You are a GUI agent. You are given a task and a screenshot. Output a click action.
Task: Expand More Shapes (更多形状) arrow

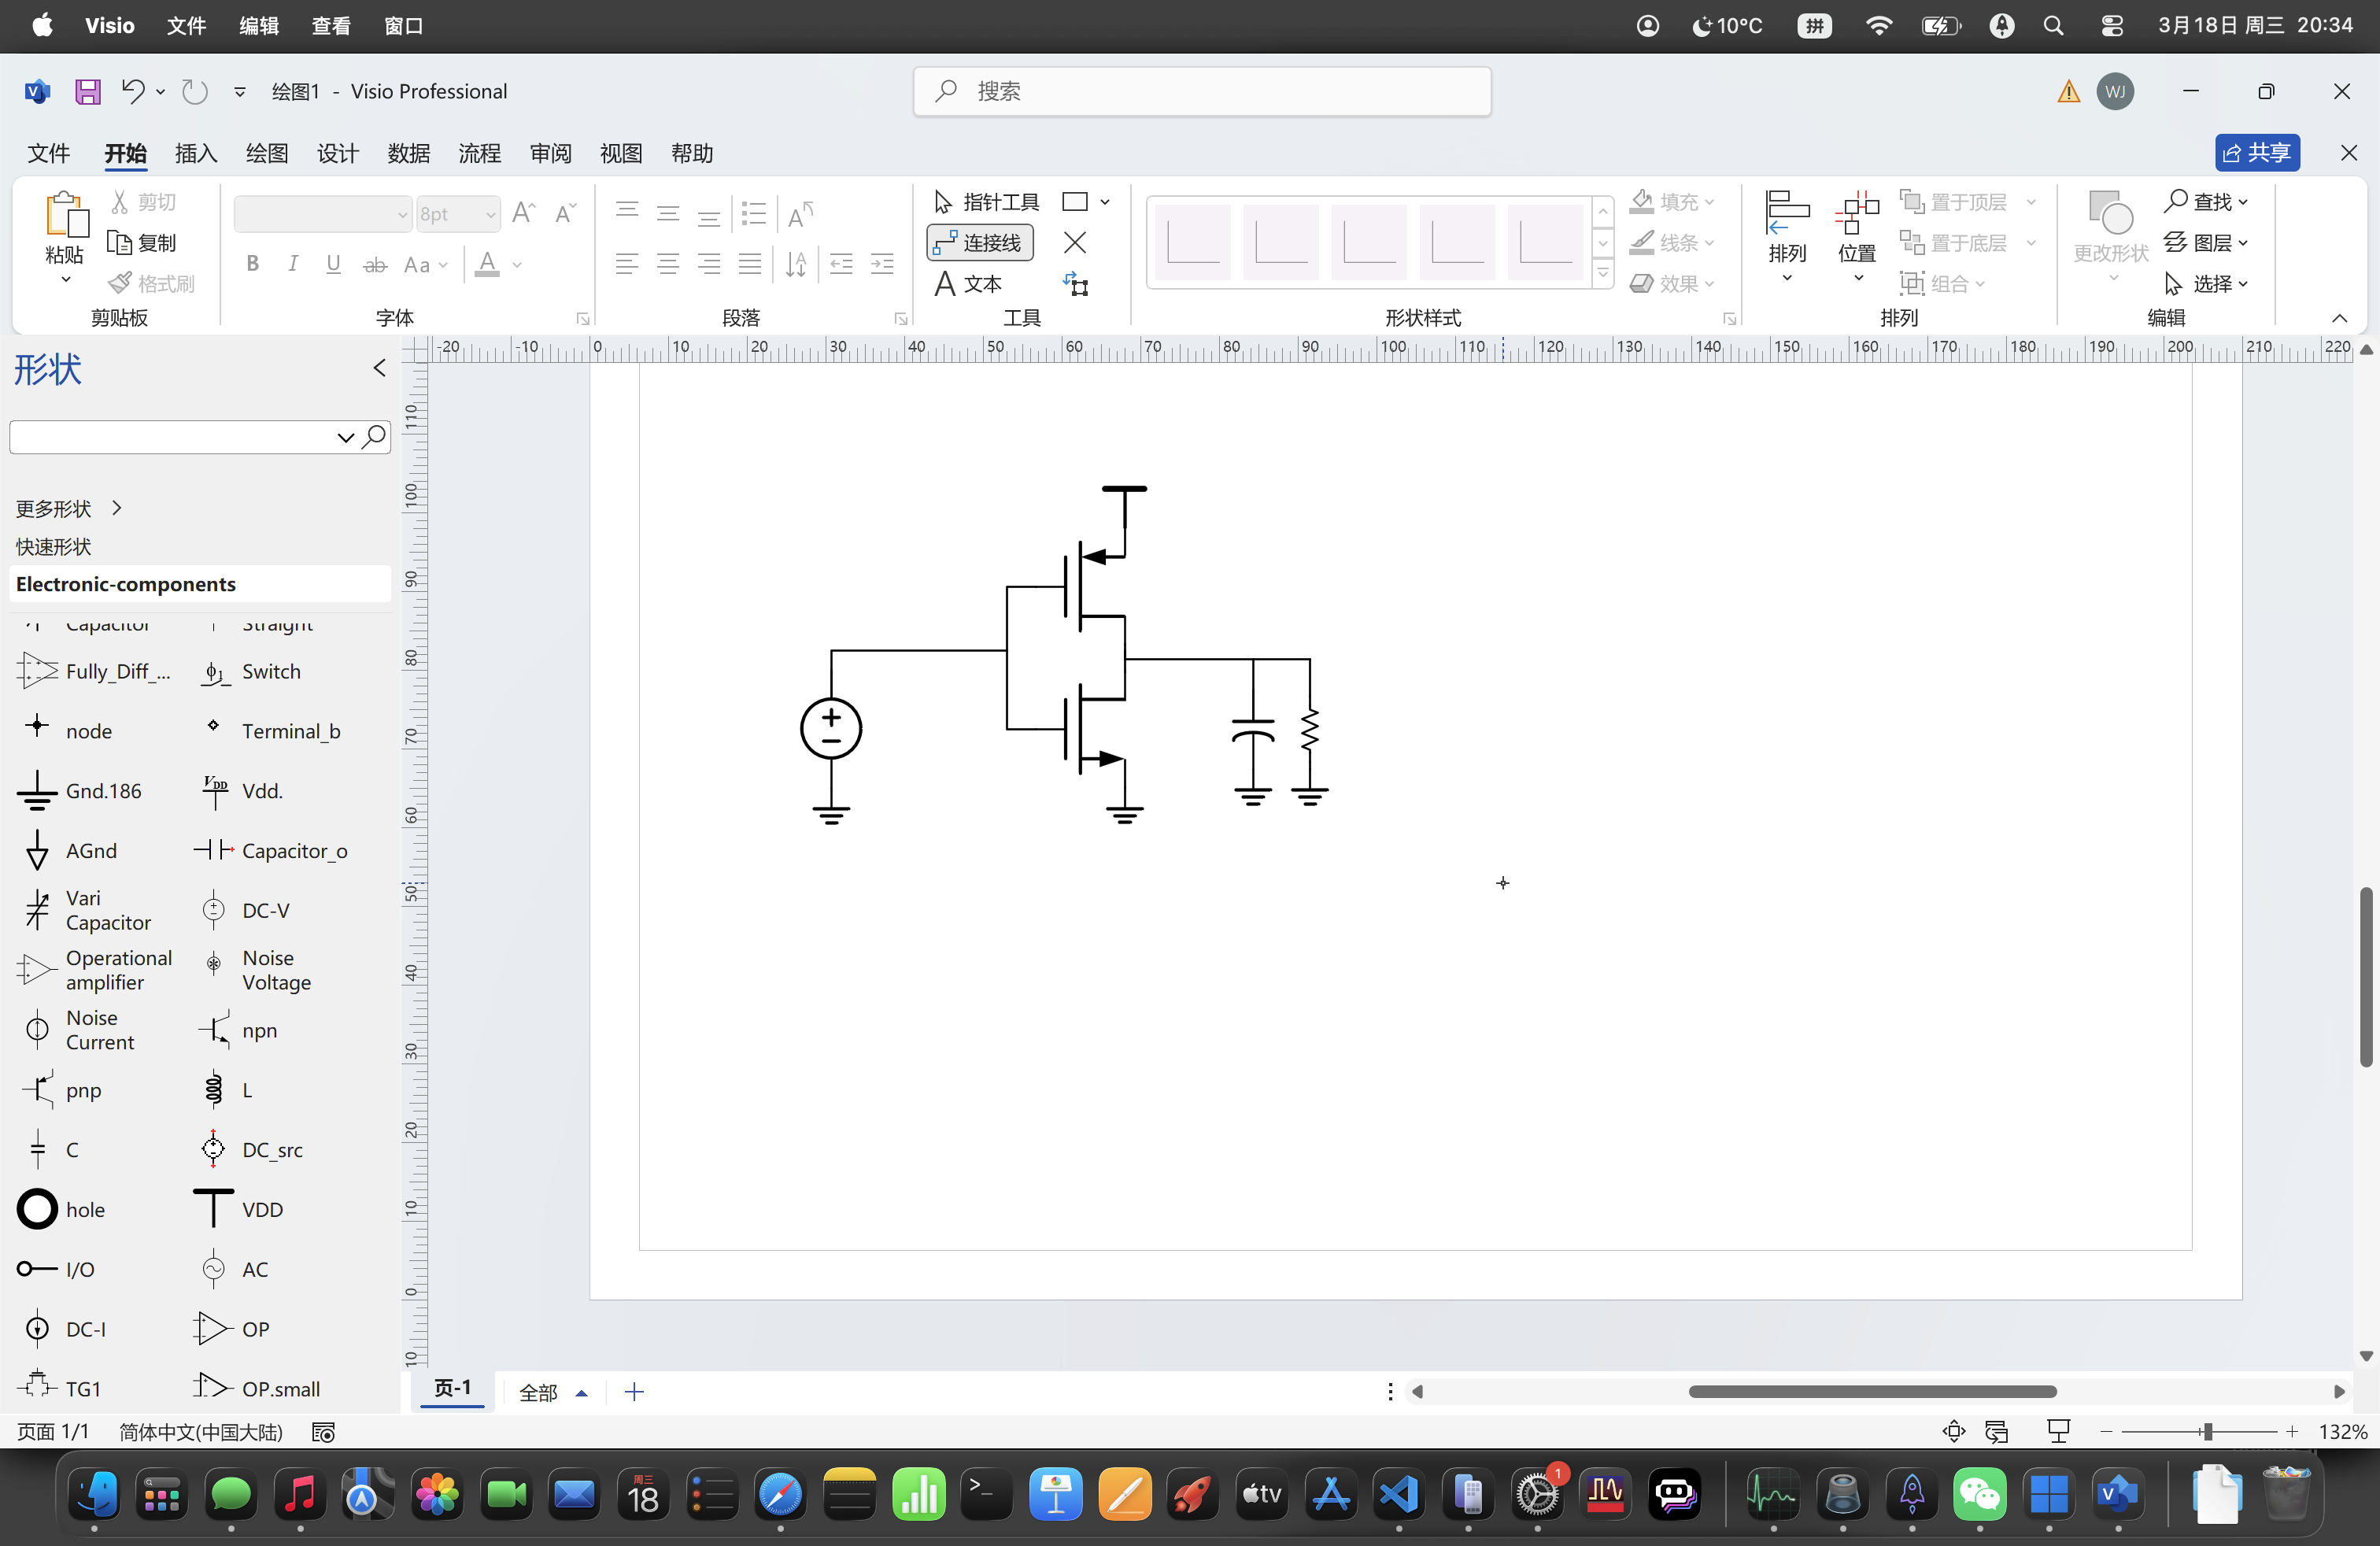click(x=117, y=508)
